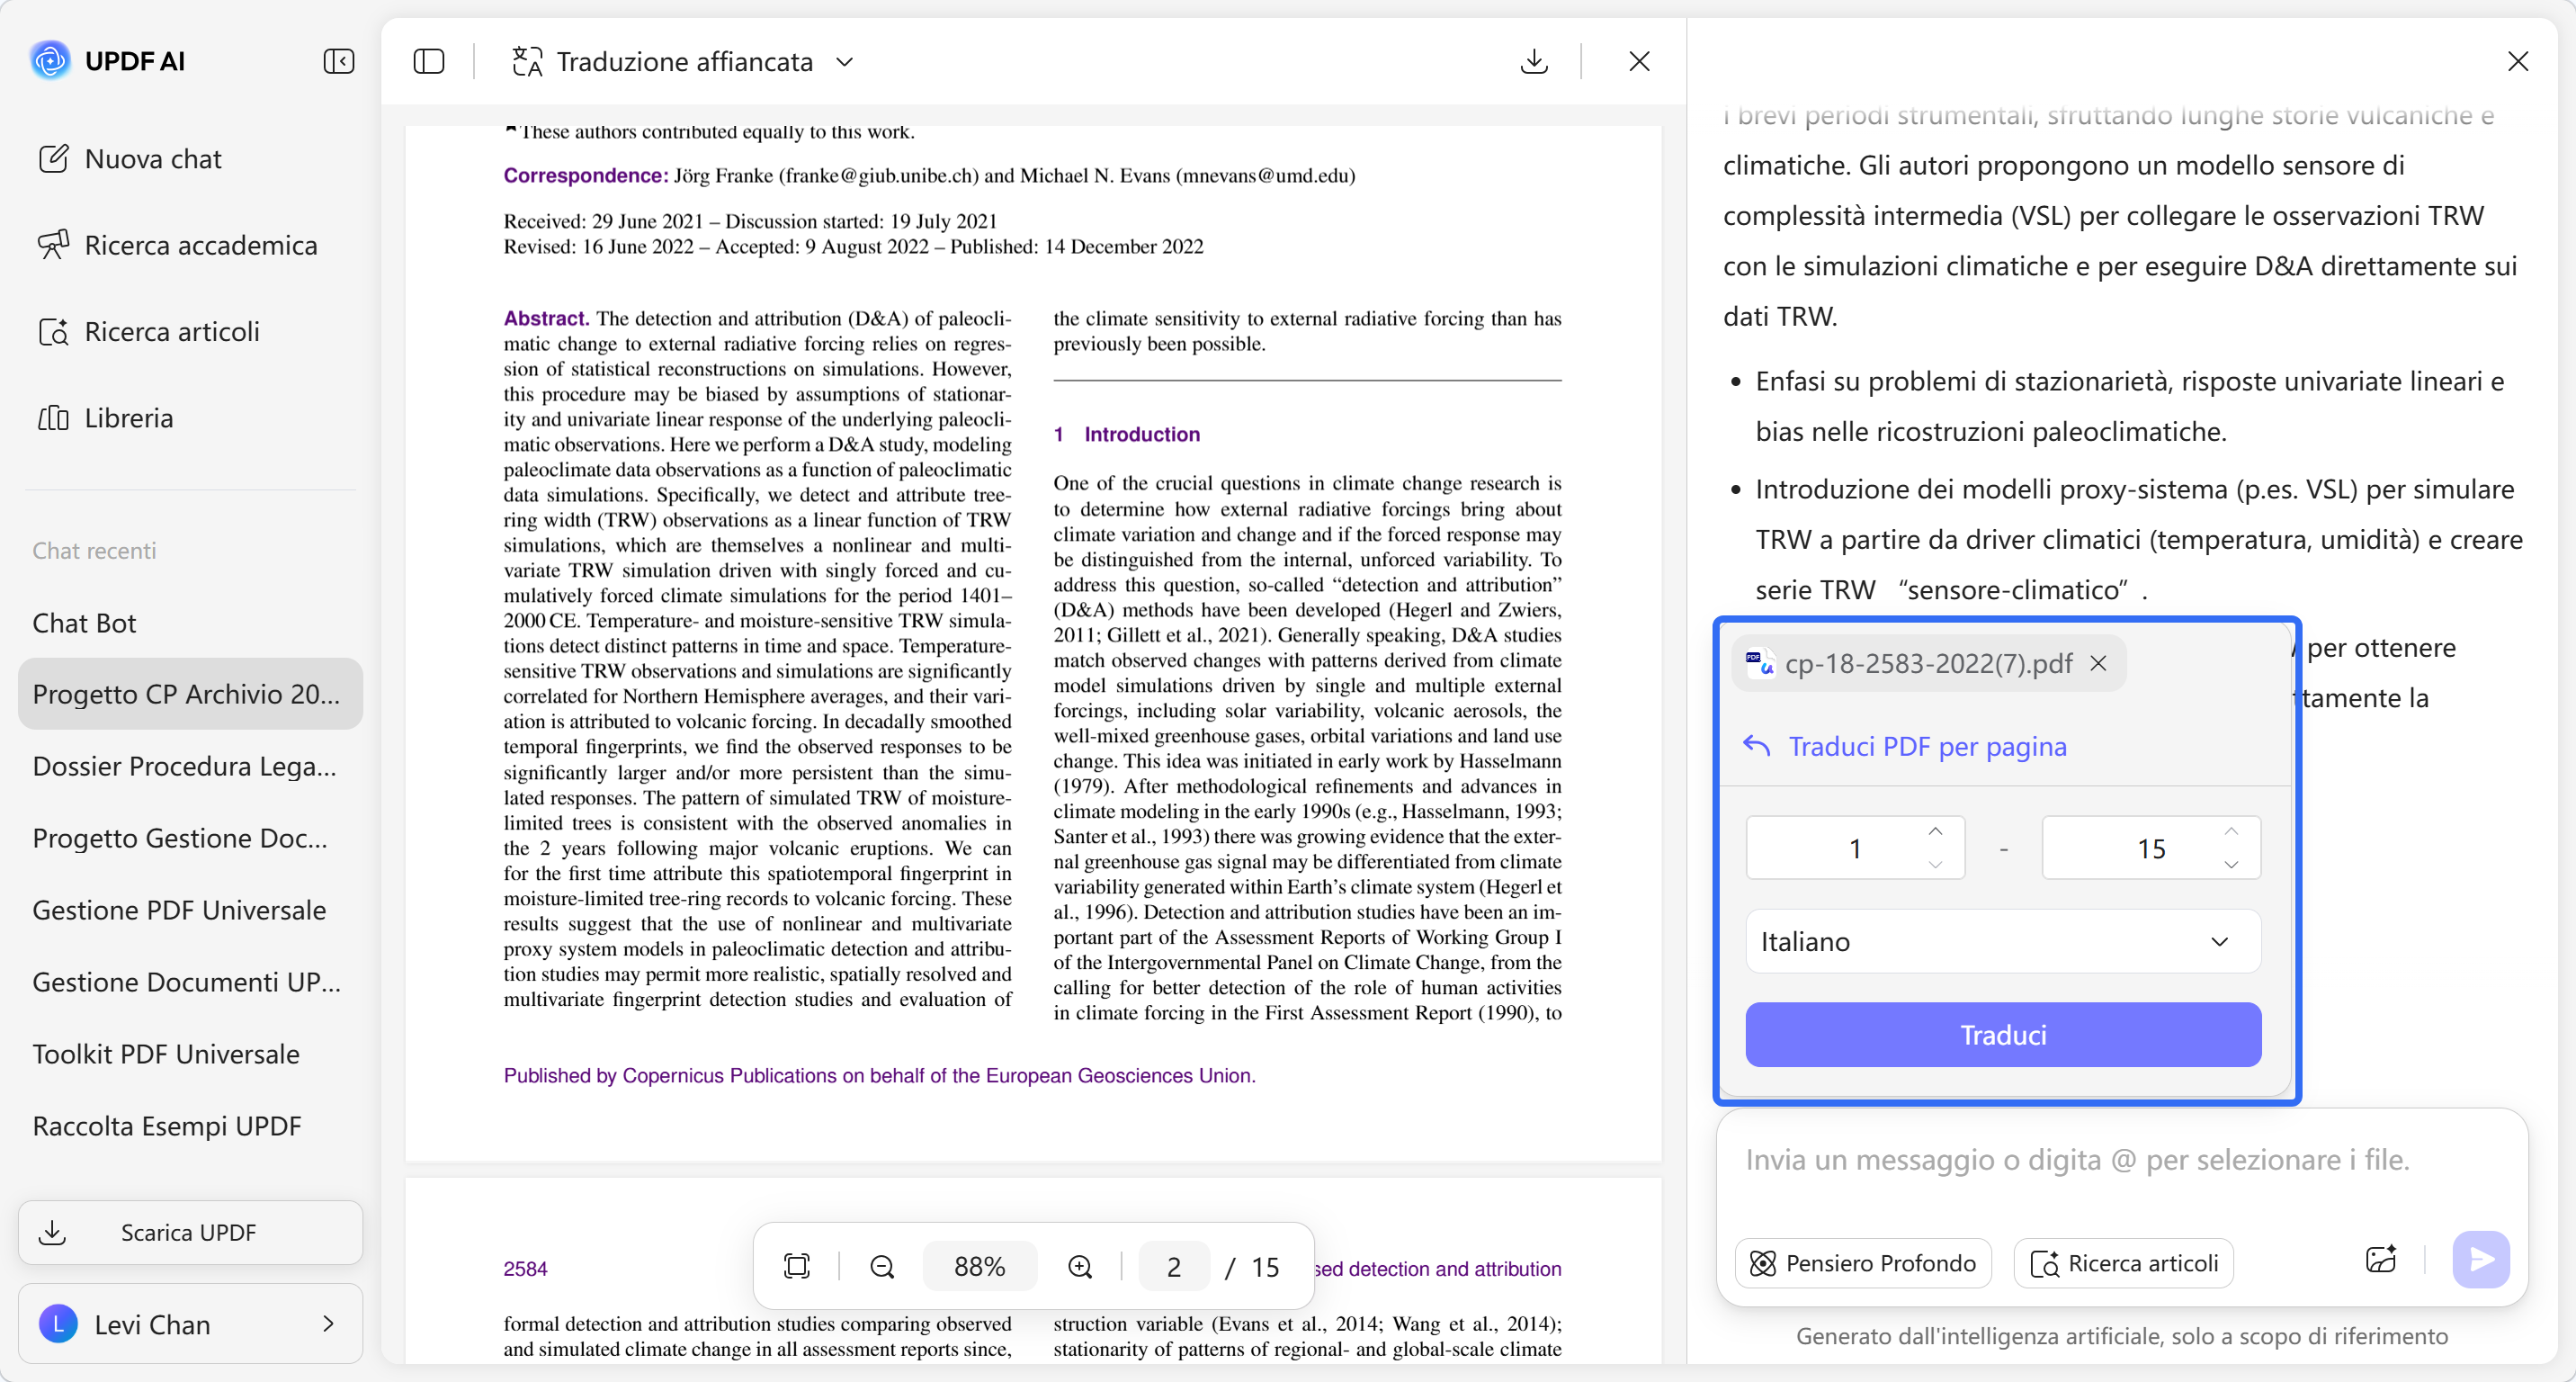Screen dimensions: 2576x1382
Task: Close the PDF translation viewer
Action: coord(1639,61)
